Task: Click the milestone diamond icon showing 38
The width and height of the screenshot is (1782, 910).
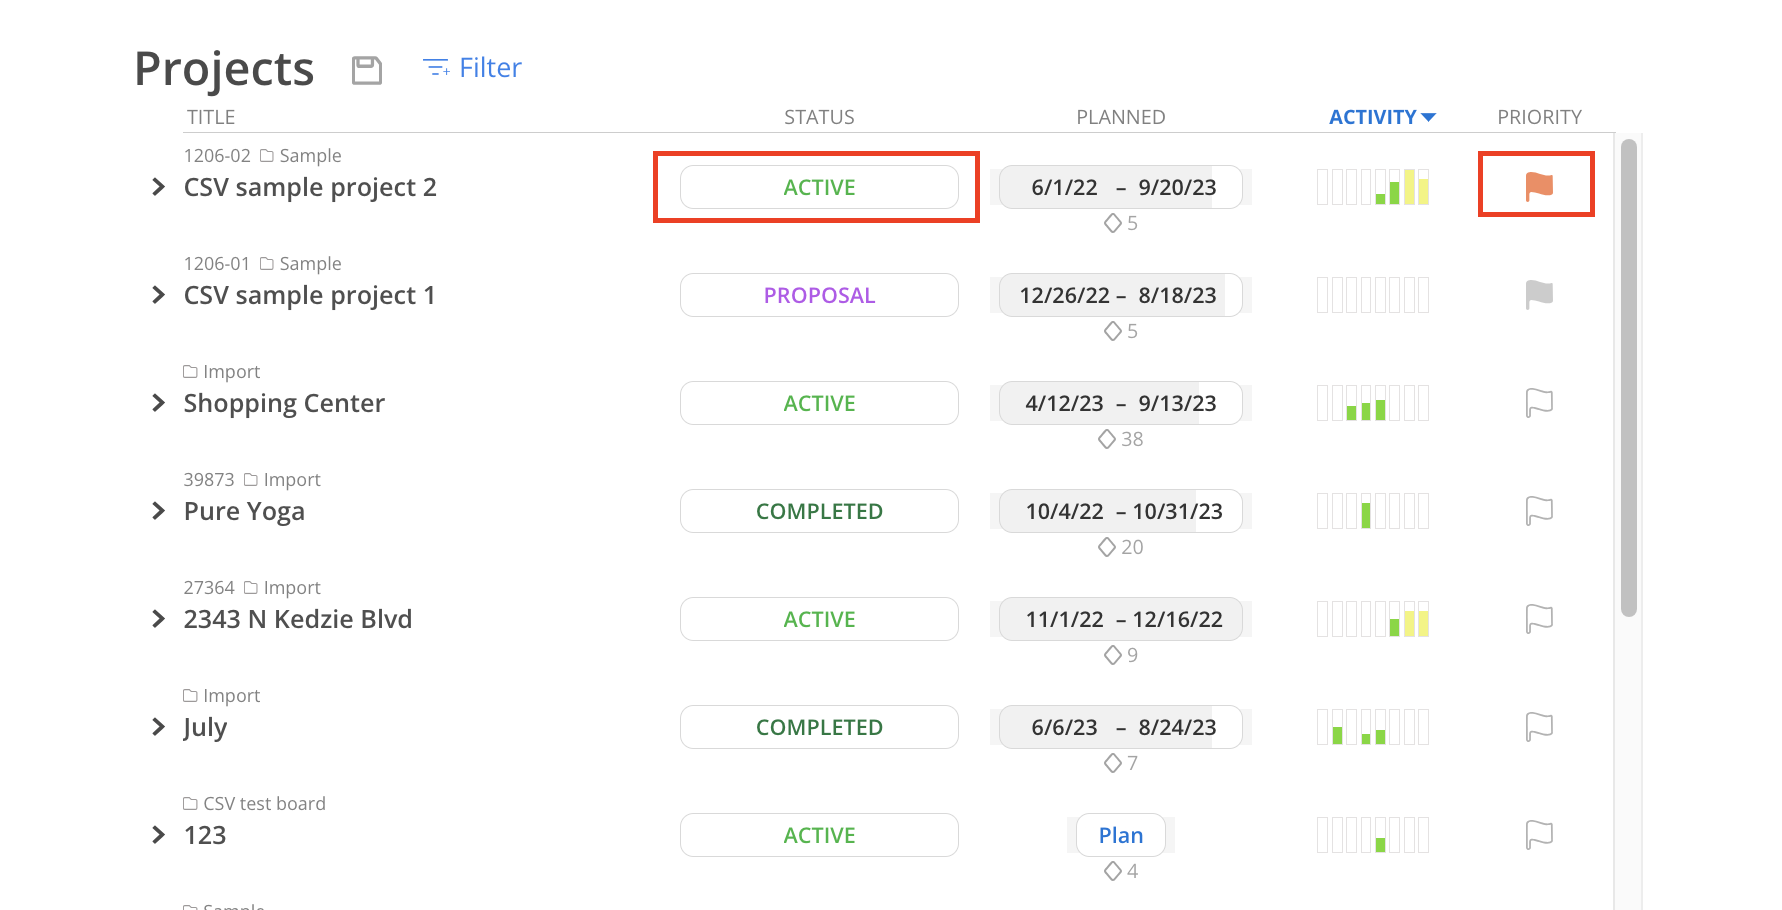Action: coord(1107,439)
